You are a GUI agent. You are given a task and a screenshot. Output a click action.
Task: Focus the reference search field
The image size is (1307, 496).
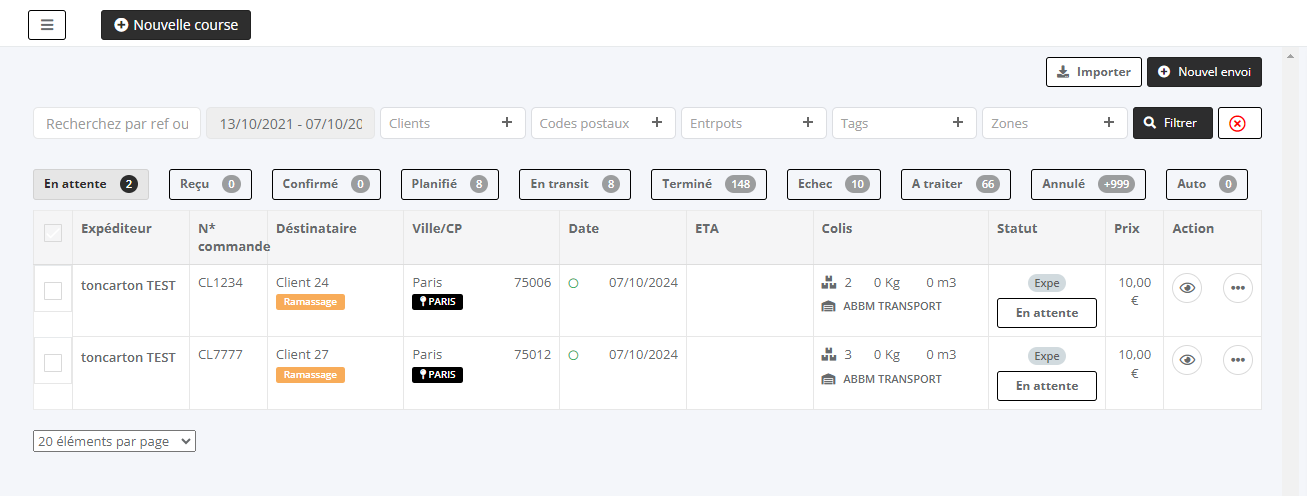point(117,123)
